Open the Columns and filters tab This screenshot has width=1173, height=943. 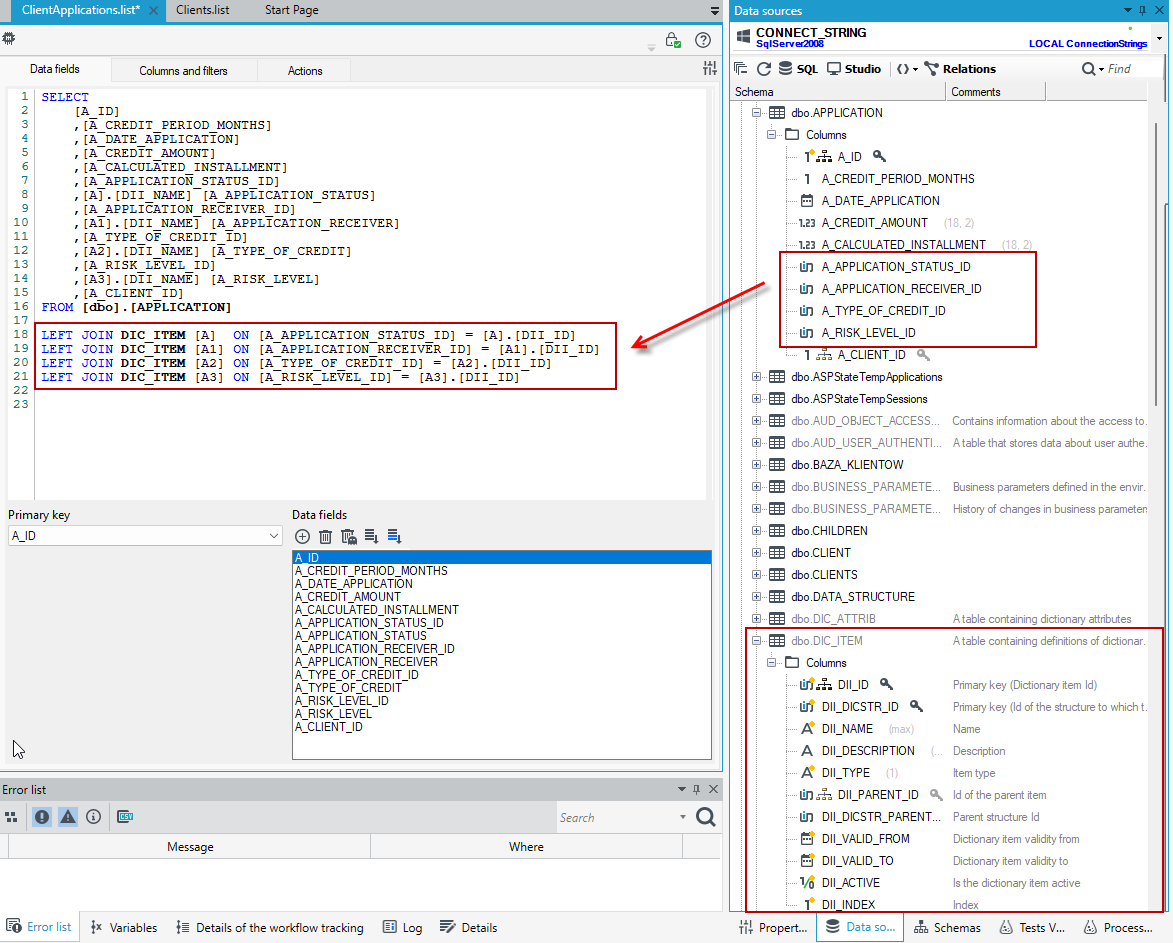(x=183, y=71)
